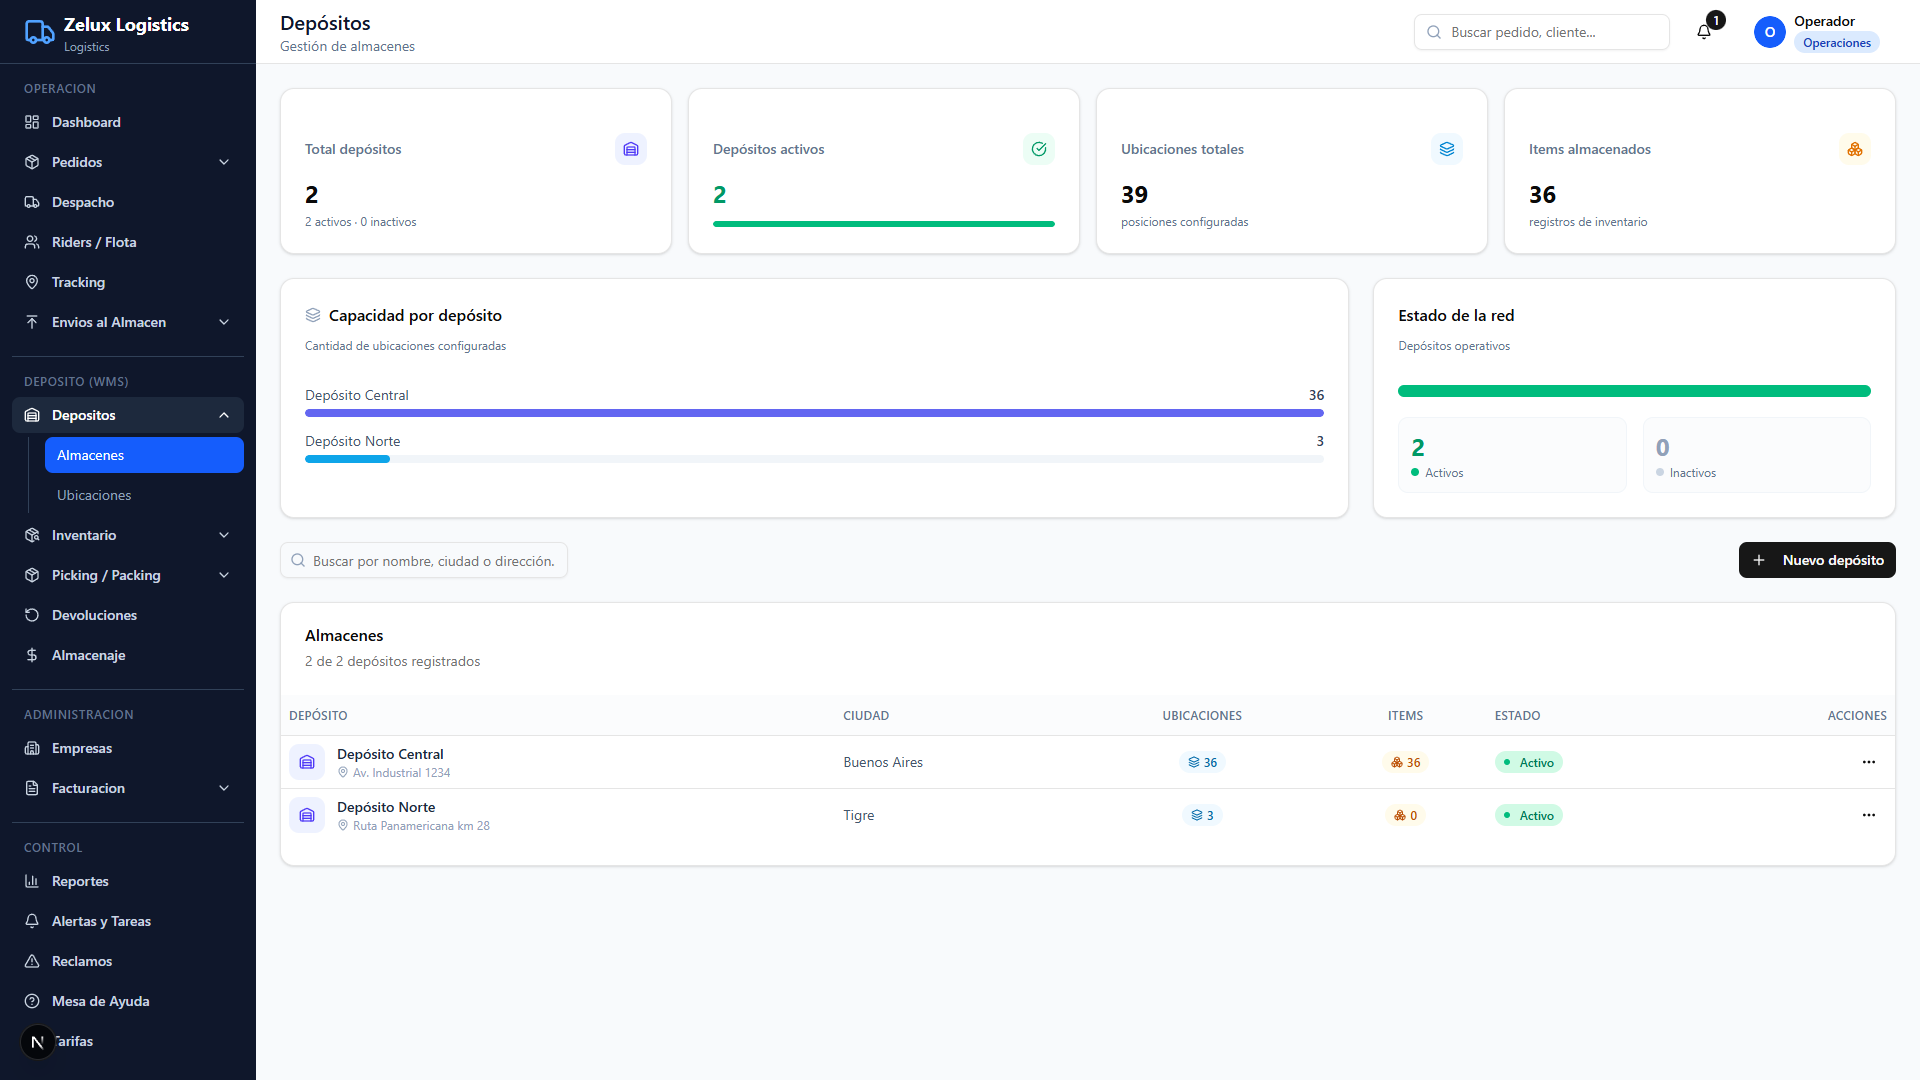This screenshot has width=1920, height=1080.
Task: Click the Activo badge for Depósito Norte
Action: pyautogui.click(x=1528, y=815)
